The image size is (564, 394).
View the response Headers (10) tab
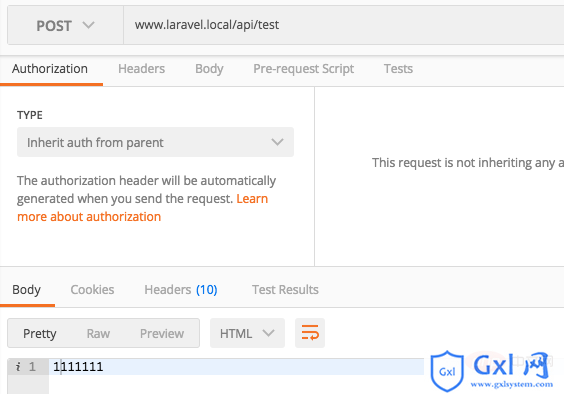181,290
